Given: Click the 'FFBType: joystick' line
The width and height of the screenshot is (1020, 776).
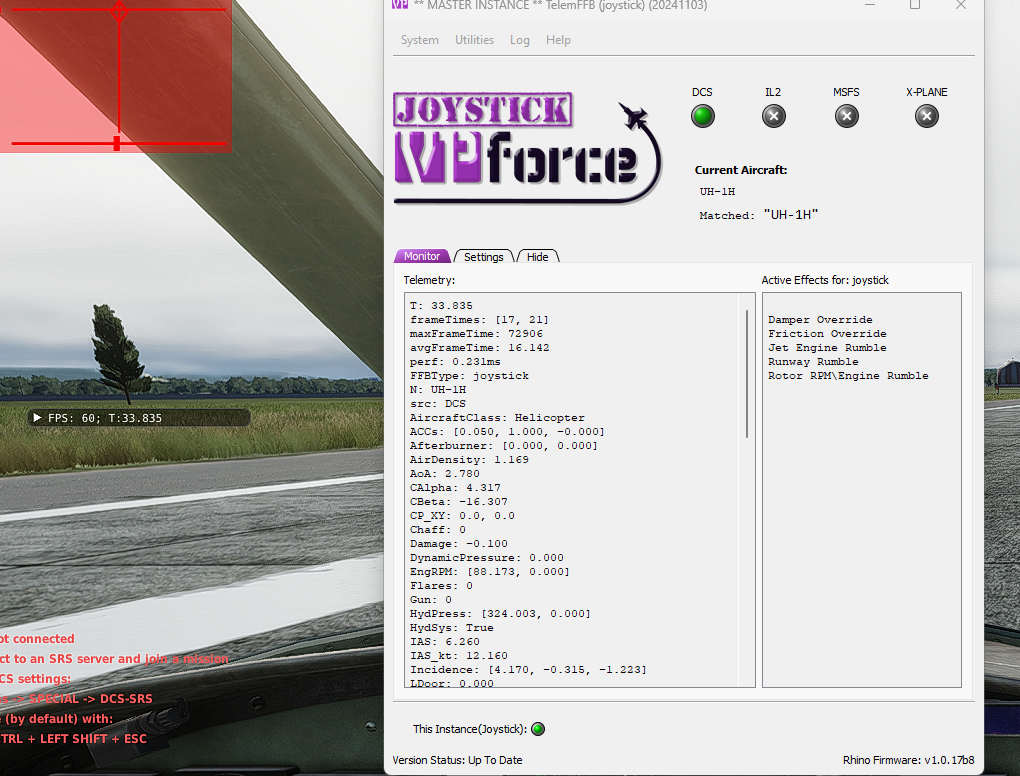Looking at the screenshot, I should coord(469,376).
